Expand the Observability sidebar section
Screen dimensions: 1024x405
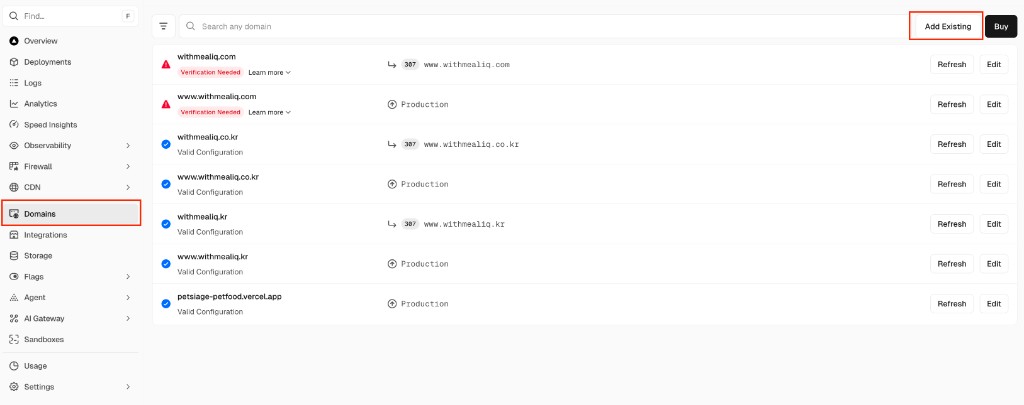[x=128, y=146]
